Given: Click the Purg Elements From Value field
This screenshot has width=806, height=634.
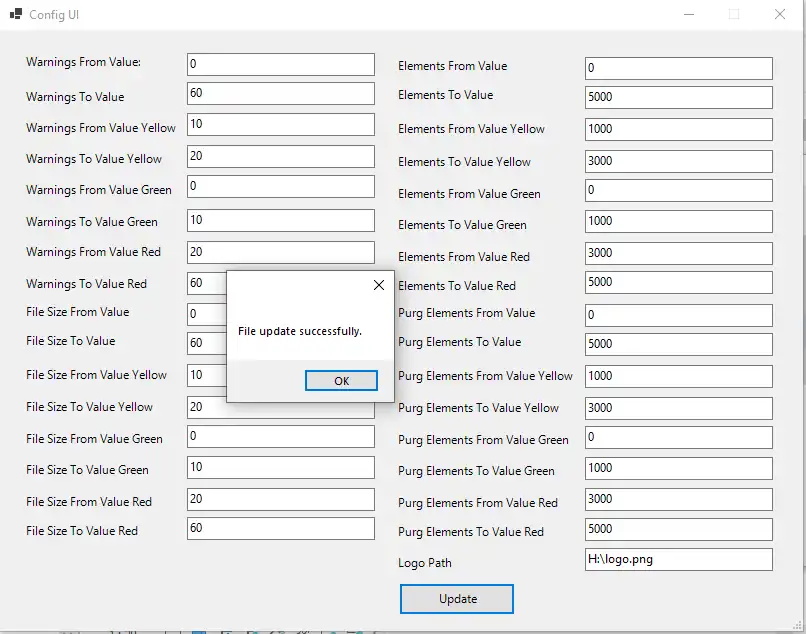Looking at the screenshot, I should pos(679,315).
